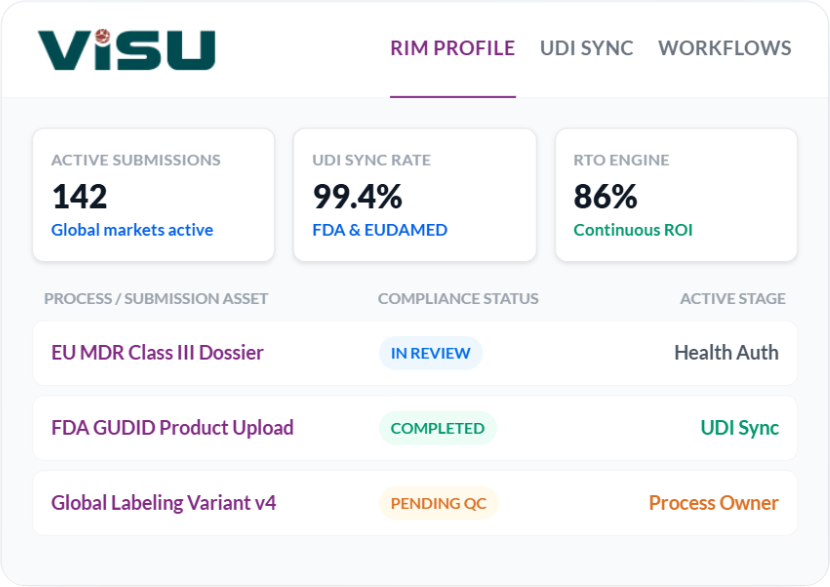This screenshot has width=830, height=587.
Task: Open the Continuous ROI link
Action: coord(633,230)
